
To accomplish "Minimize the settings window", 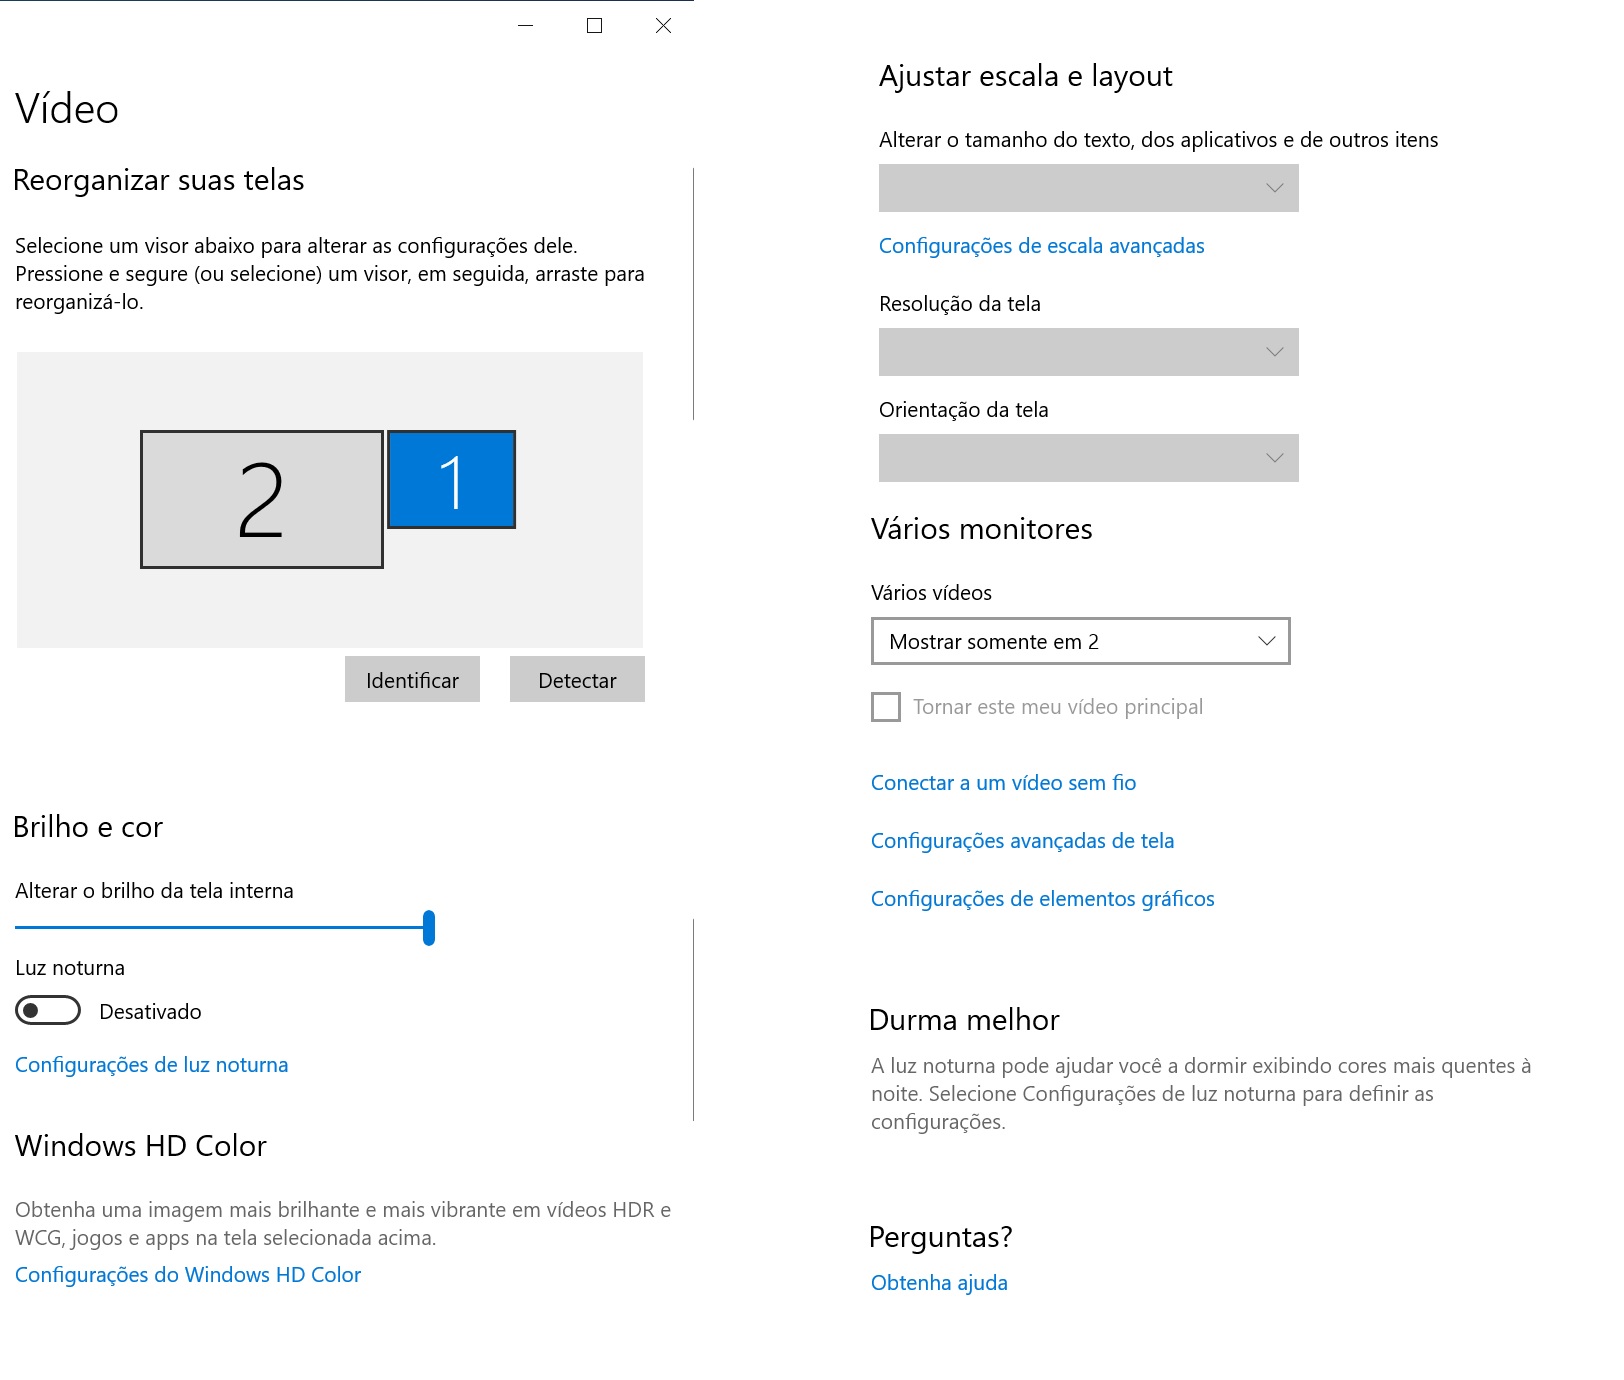I will click(526, 26).
